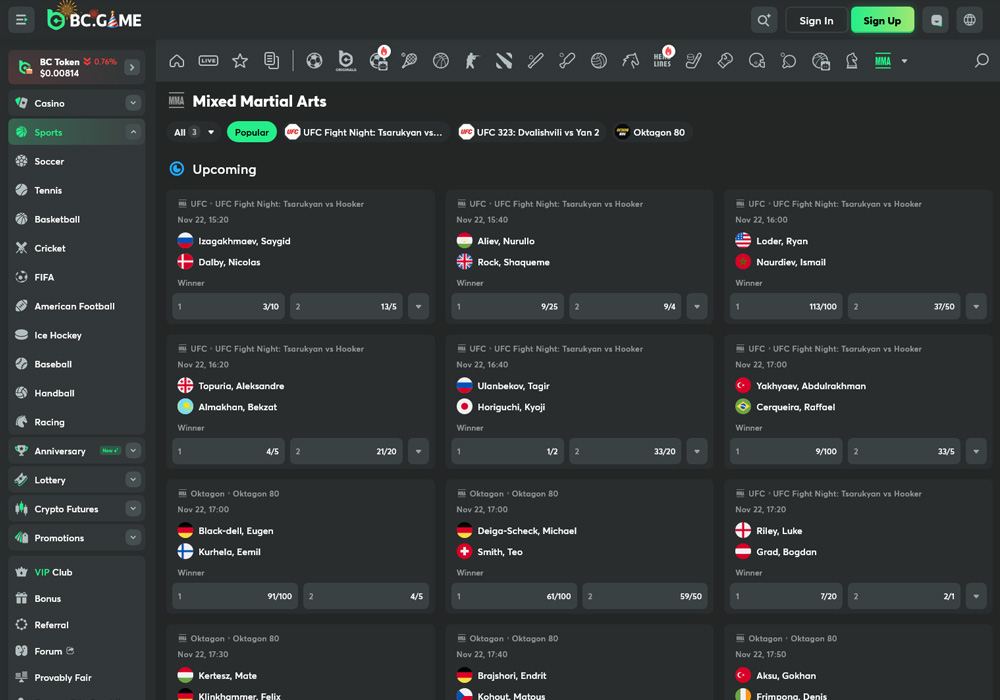
Task: Collapse the Sports sidebar section
Action: pos(133,132)
